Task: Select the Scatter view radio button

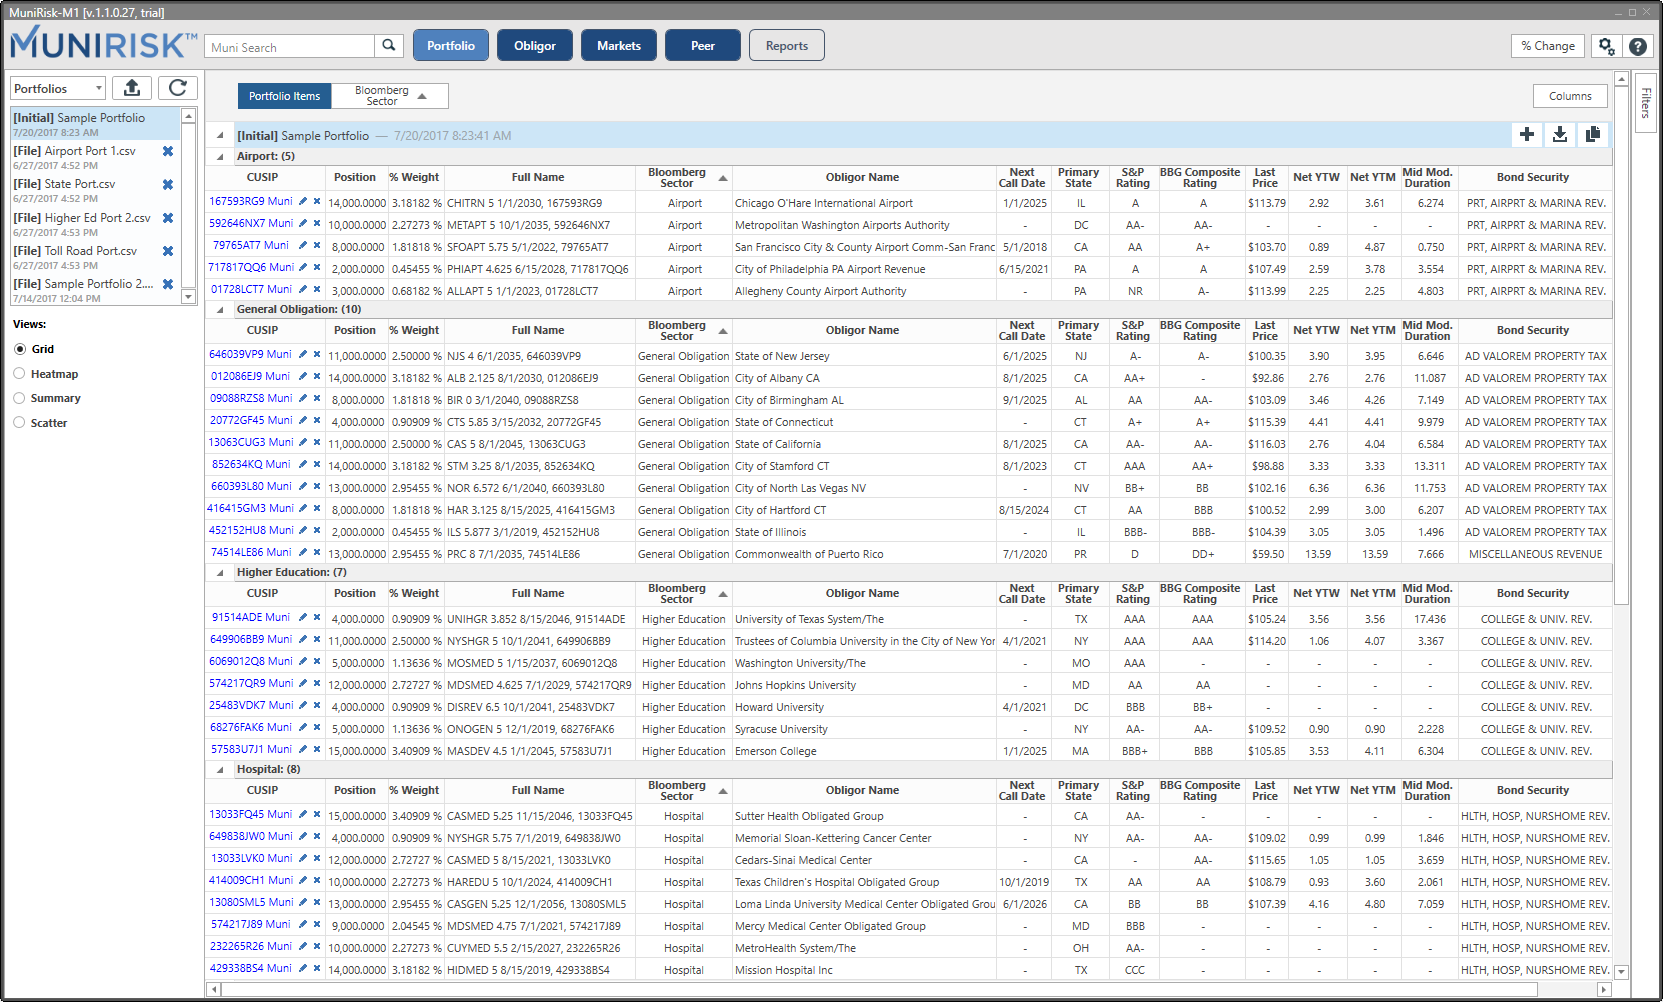Action: click(20, 423)
